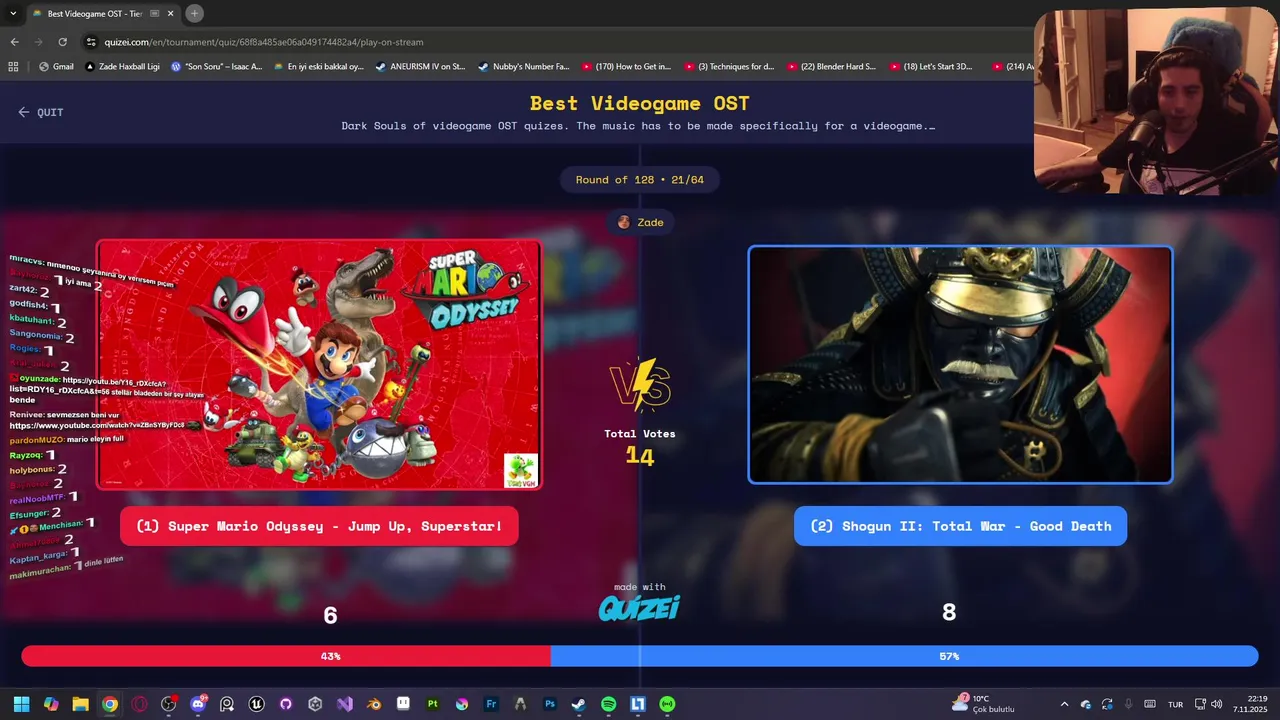This screenshot has height=720, width=1280.
Task: View site information for quizei.com
Action: [x=91, y=42]
